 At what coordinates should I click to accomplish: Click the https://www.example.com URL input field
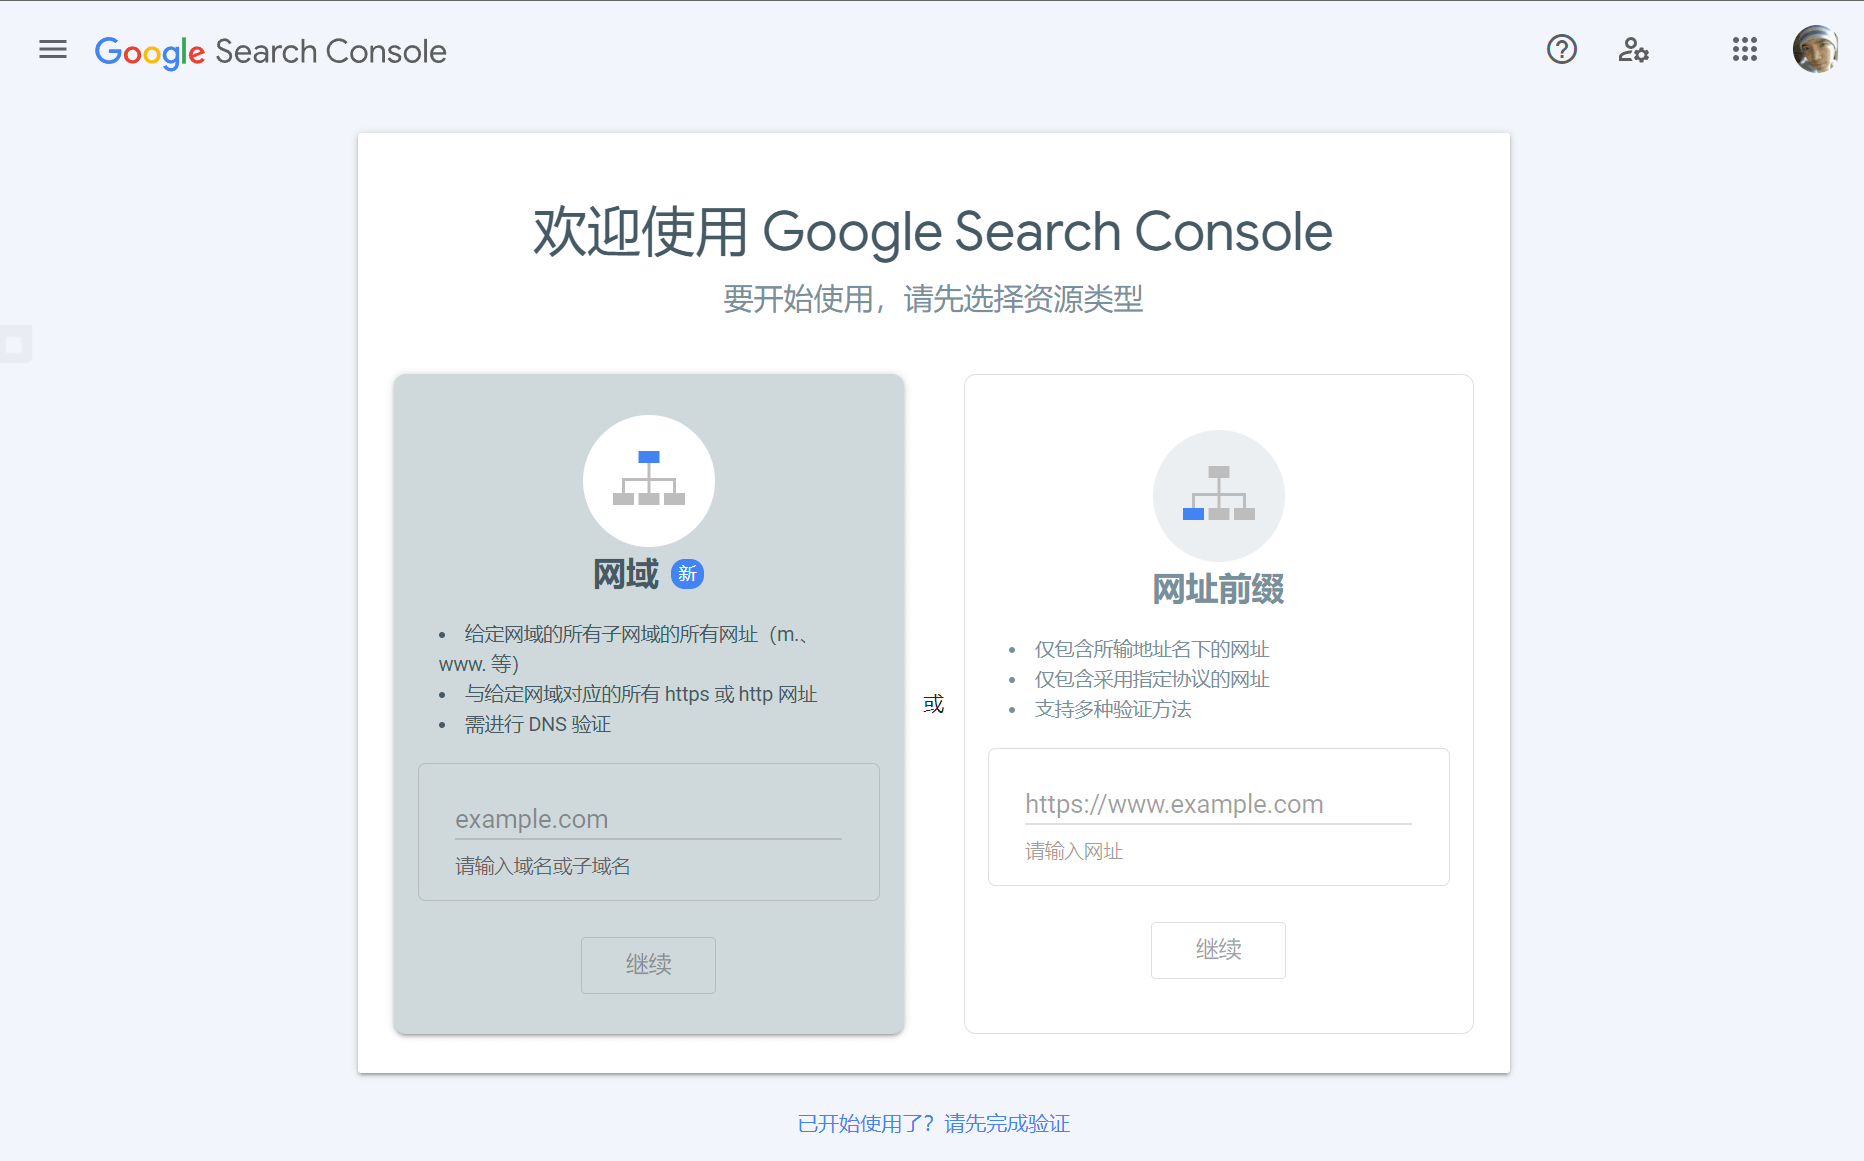pos(1218,803)
